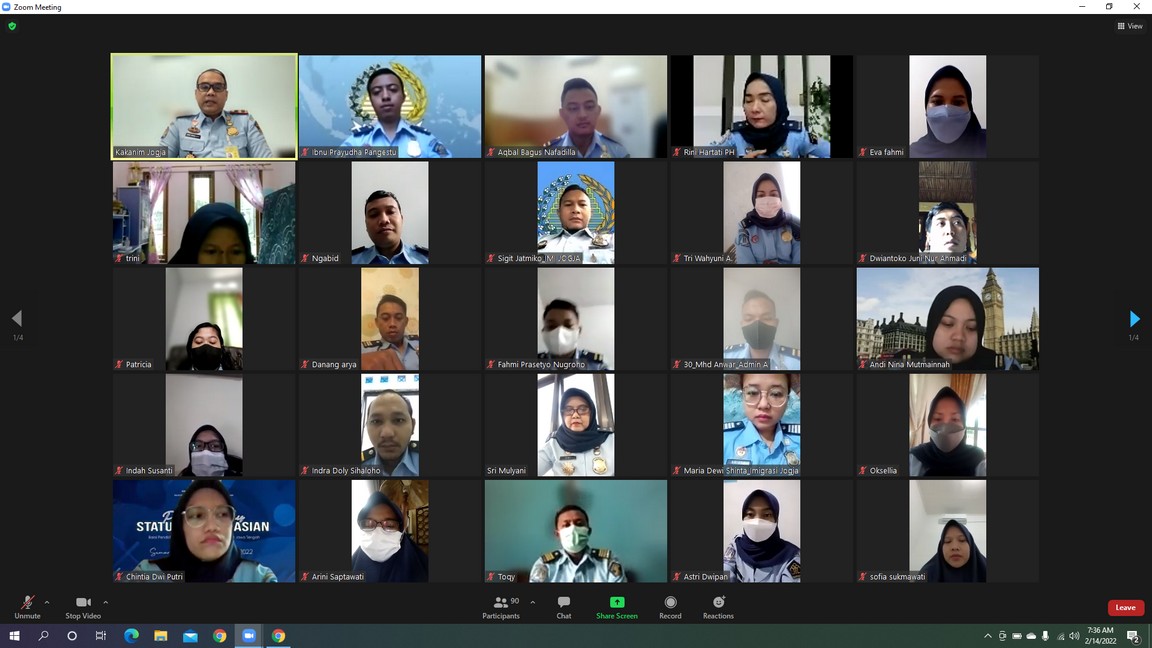
Task: Open the Reactions menu
Action: tap(718, 606)
